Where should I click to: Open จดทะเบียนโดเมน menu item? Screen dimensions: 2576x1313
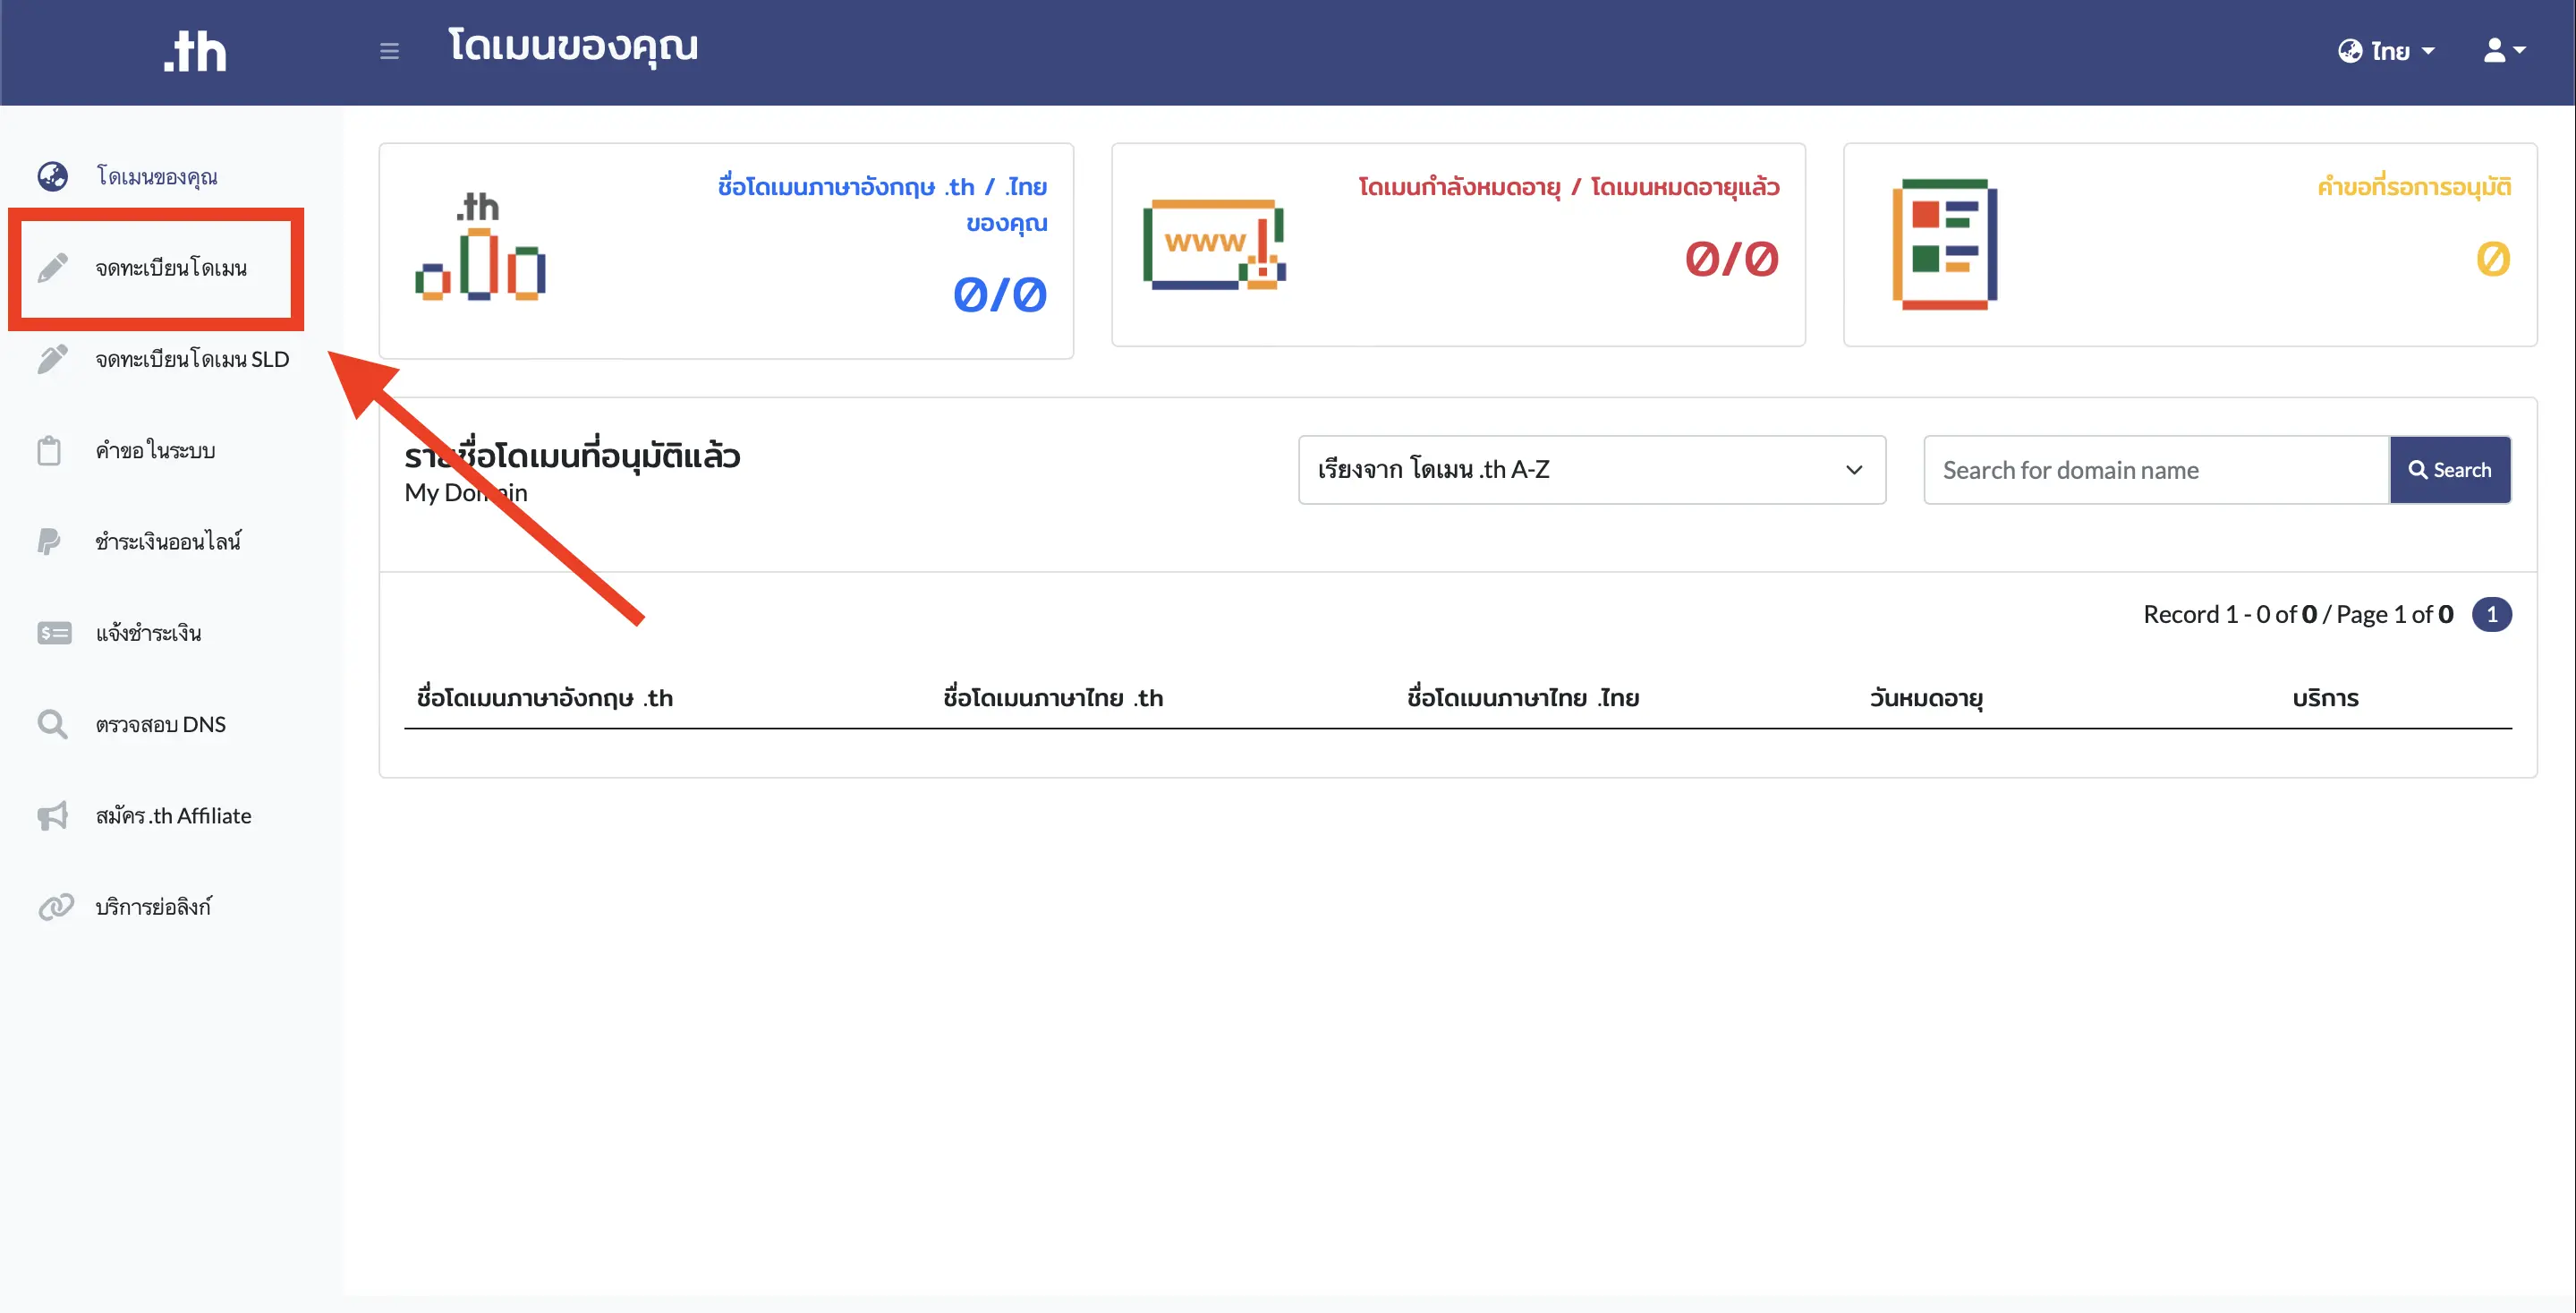(x=171, y=268)
